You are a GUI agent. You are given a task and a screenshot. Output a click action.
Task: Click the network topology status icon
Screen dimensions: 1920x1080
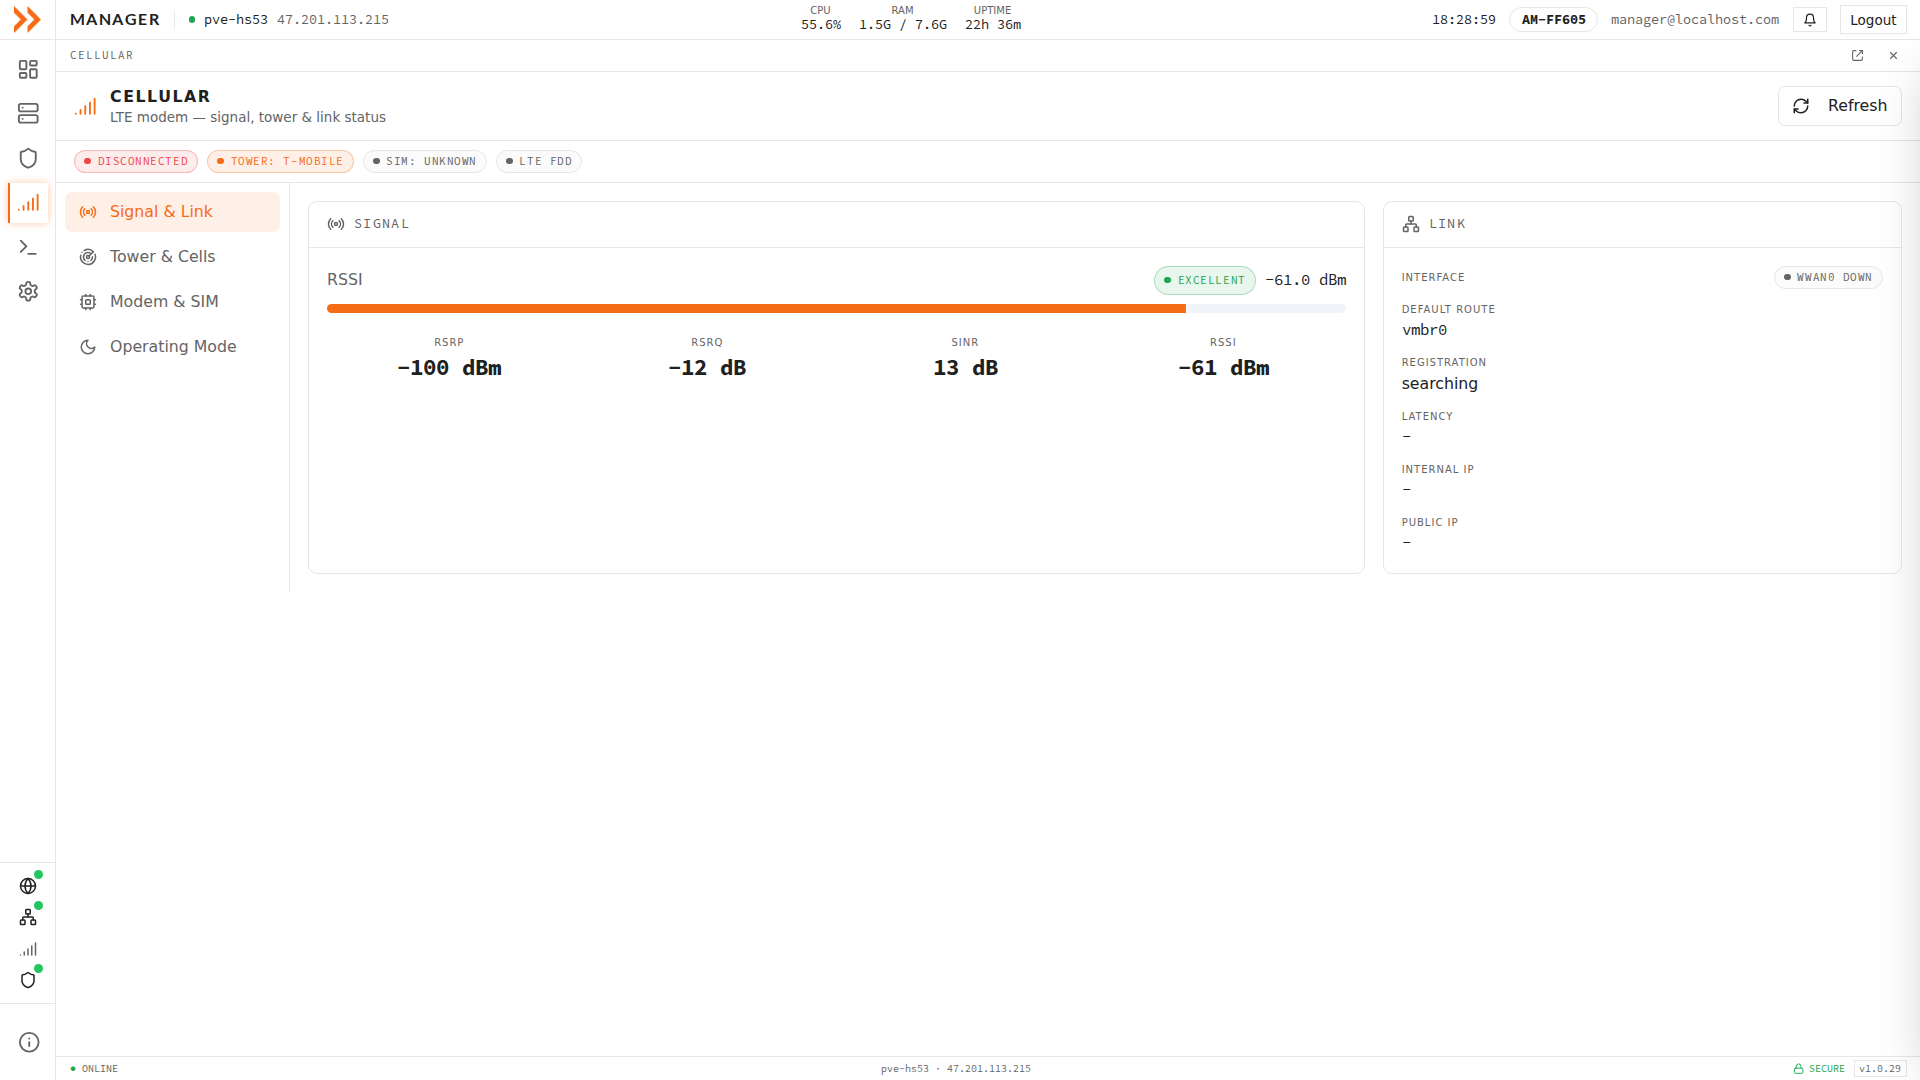(x=28, y=917)
